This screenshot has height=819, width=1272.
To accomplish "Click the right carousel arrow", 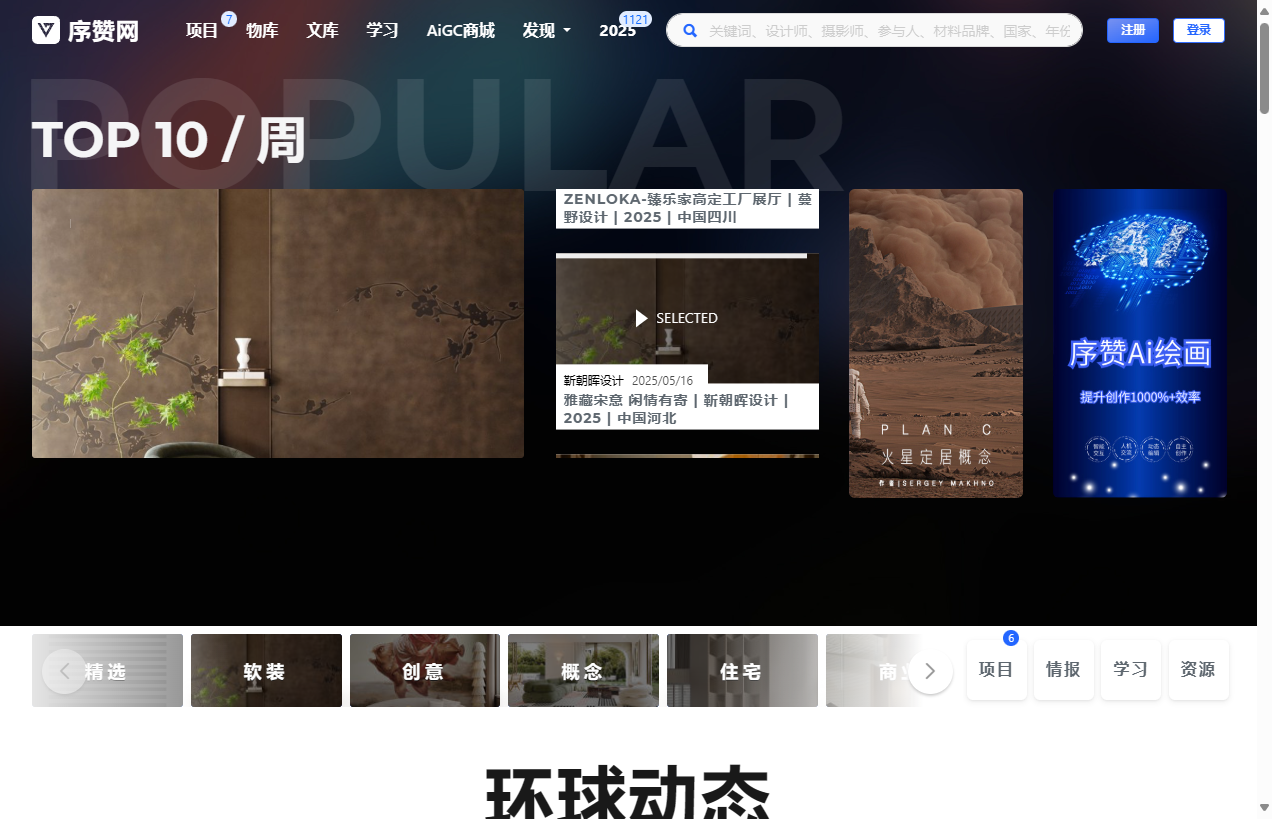I will pos(929,671).
